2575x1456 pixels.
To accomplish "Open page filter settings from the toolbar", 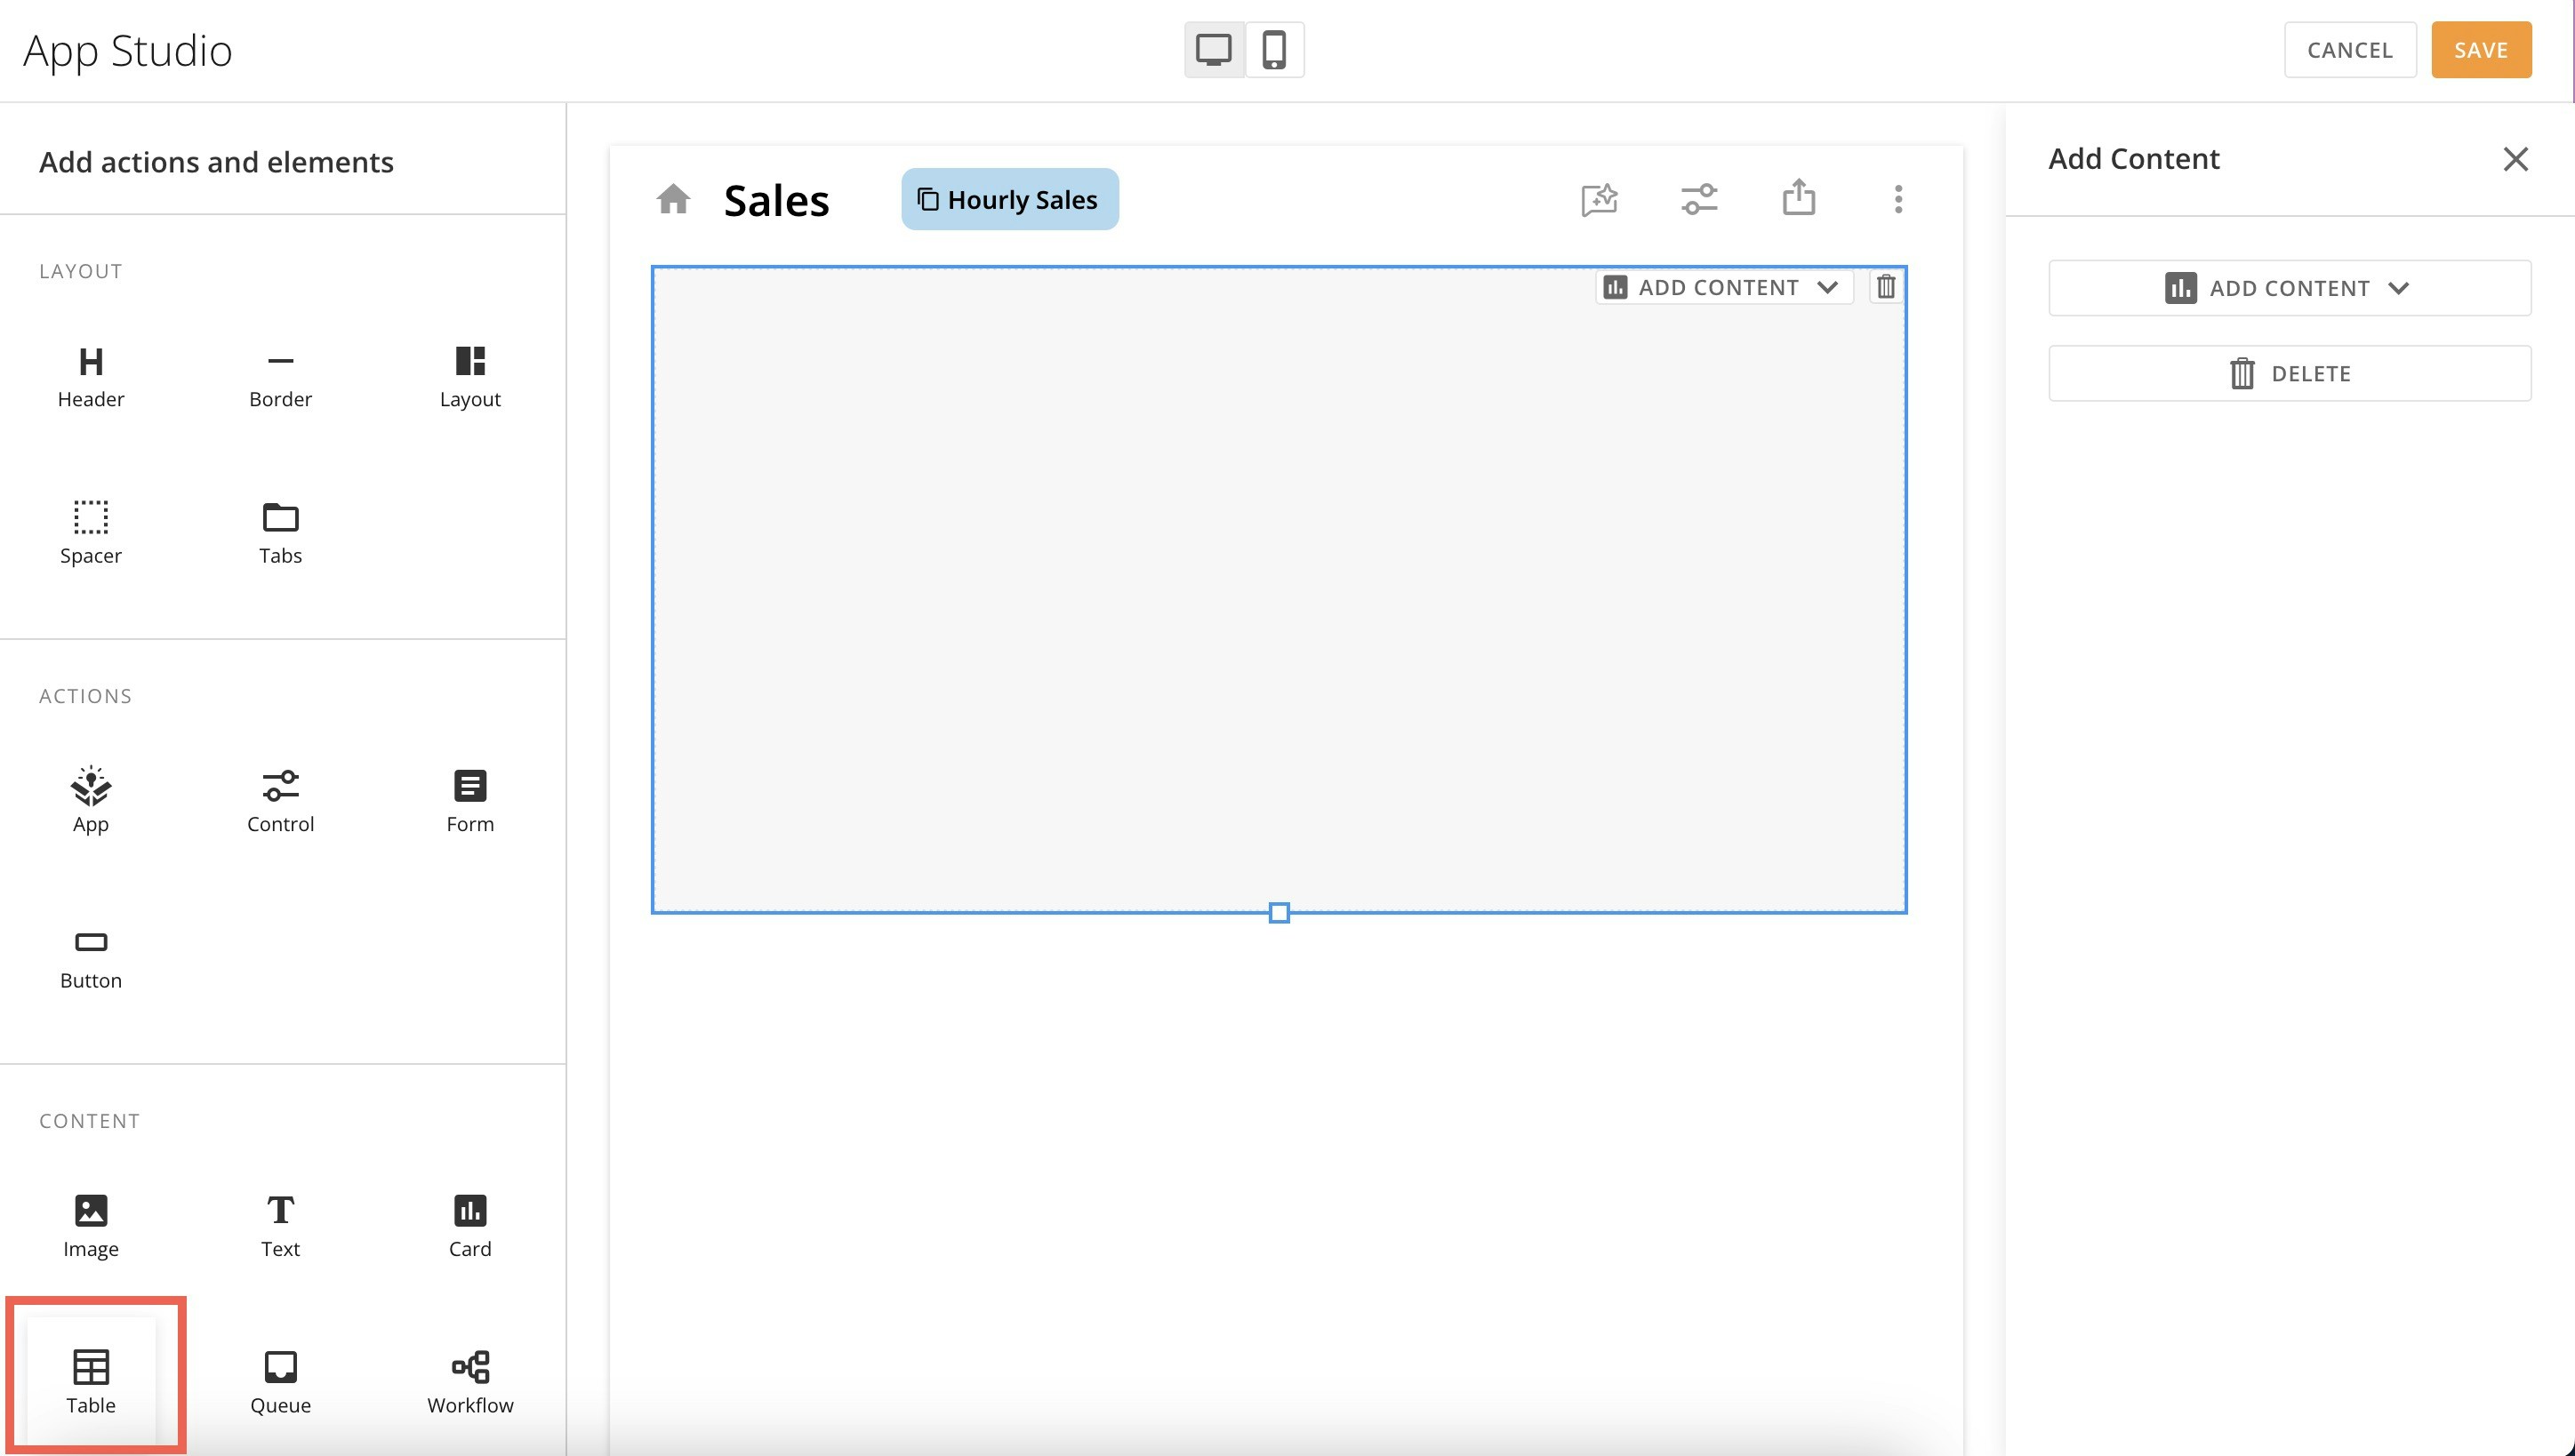I will tap(1700, 199).
